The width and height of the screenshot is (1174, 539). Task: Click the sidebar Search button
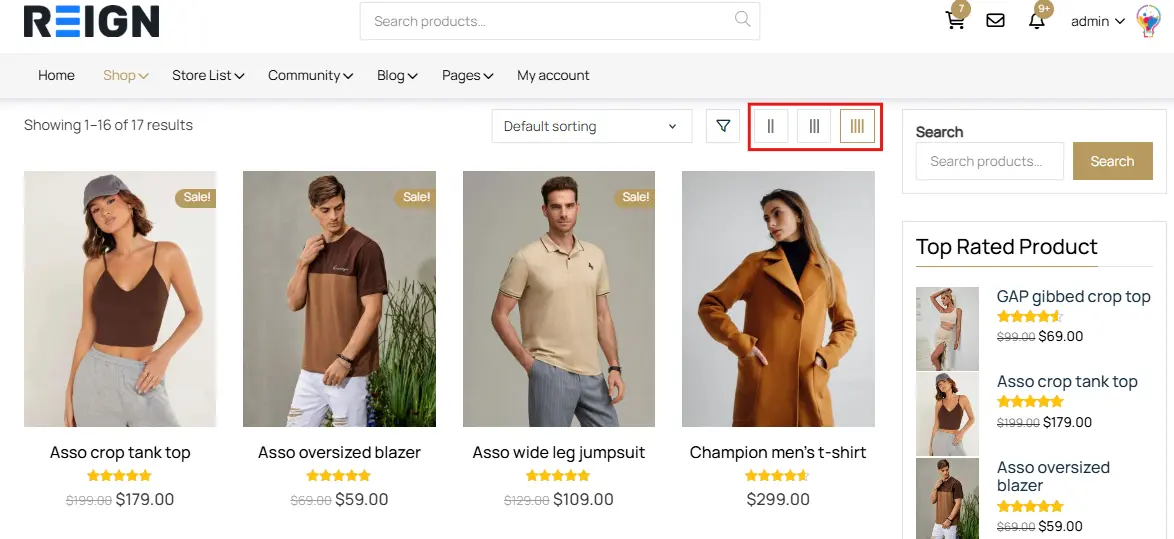[x=1112, y=161]
